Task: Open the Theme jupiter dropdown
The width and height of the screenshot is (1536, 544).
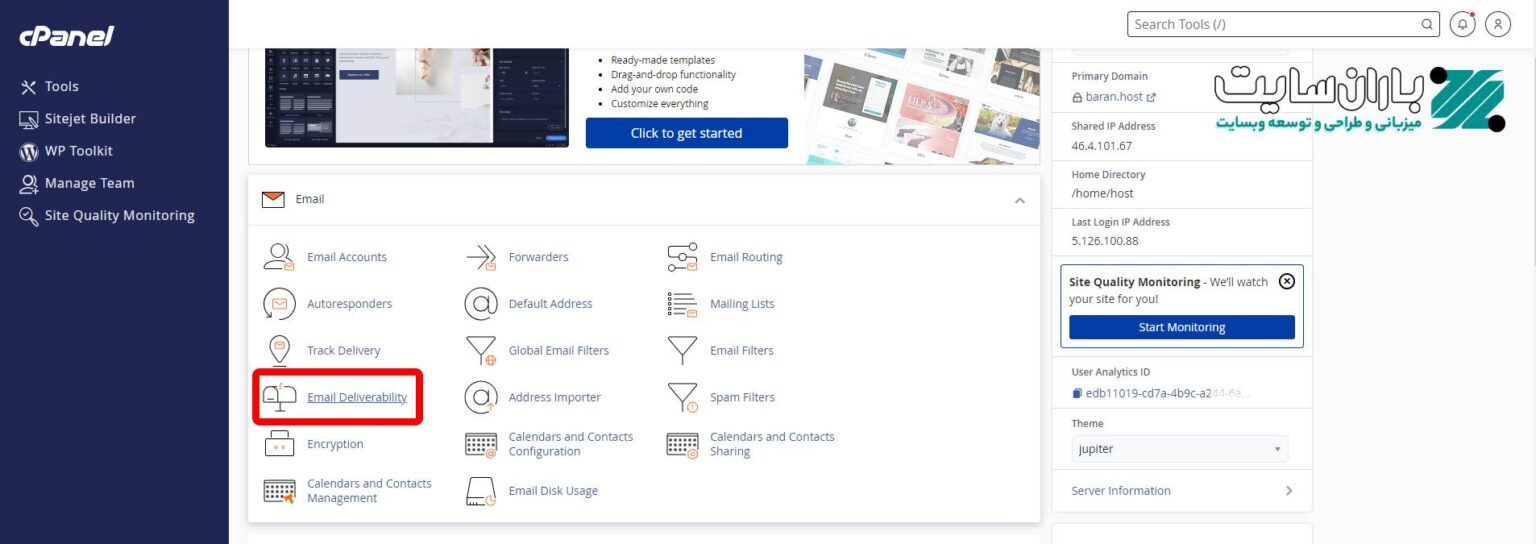Action: pos(1179,449)
